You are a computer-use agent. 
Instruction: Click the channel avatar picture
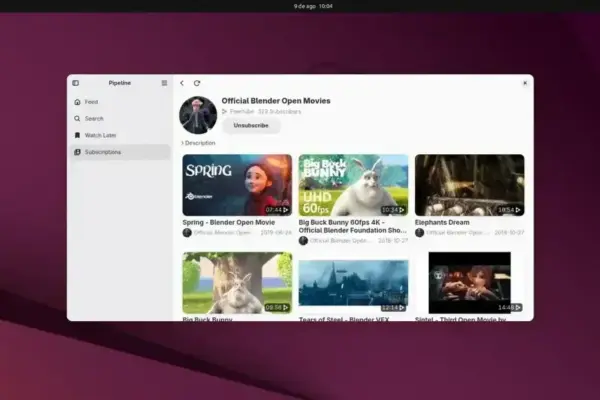pos(198,115)
